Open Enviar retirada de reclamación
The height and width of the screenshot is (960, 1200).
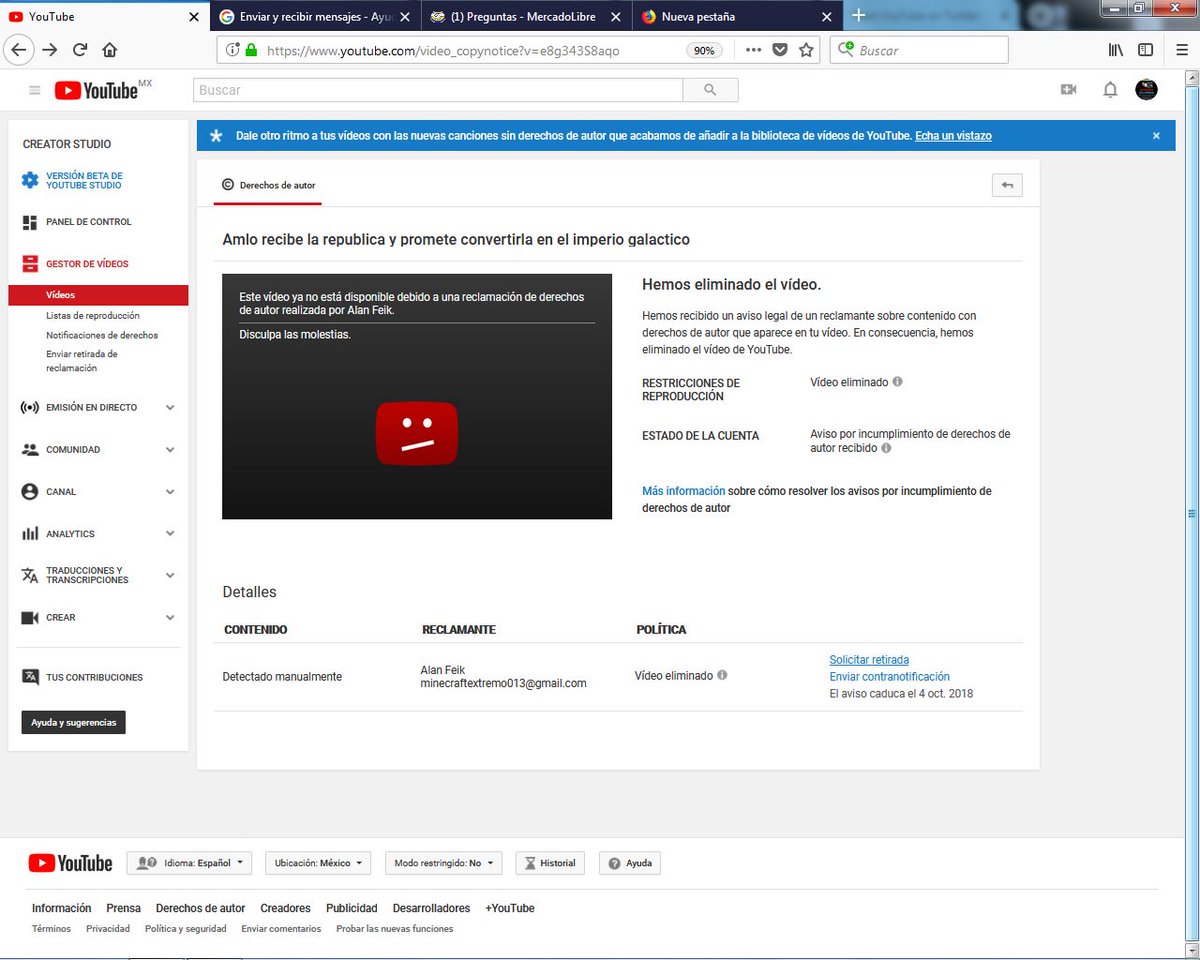point(82,361)
